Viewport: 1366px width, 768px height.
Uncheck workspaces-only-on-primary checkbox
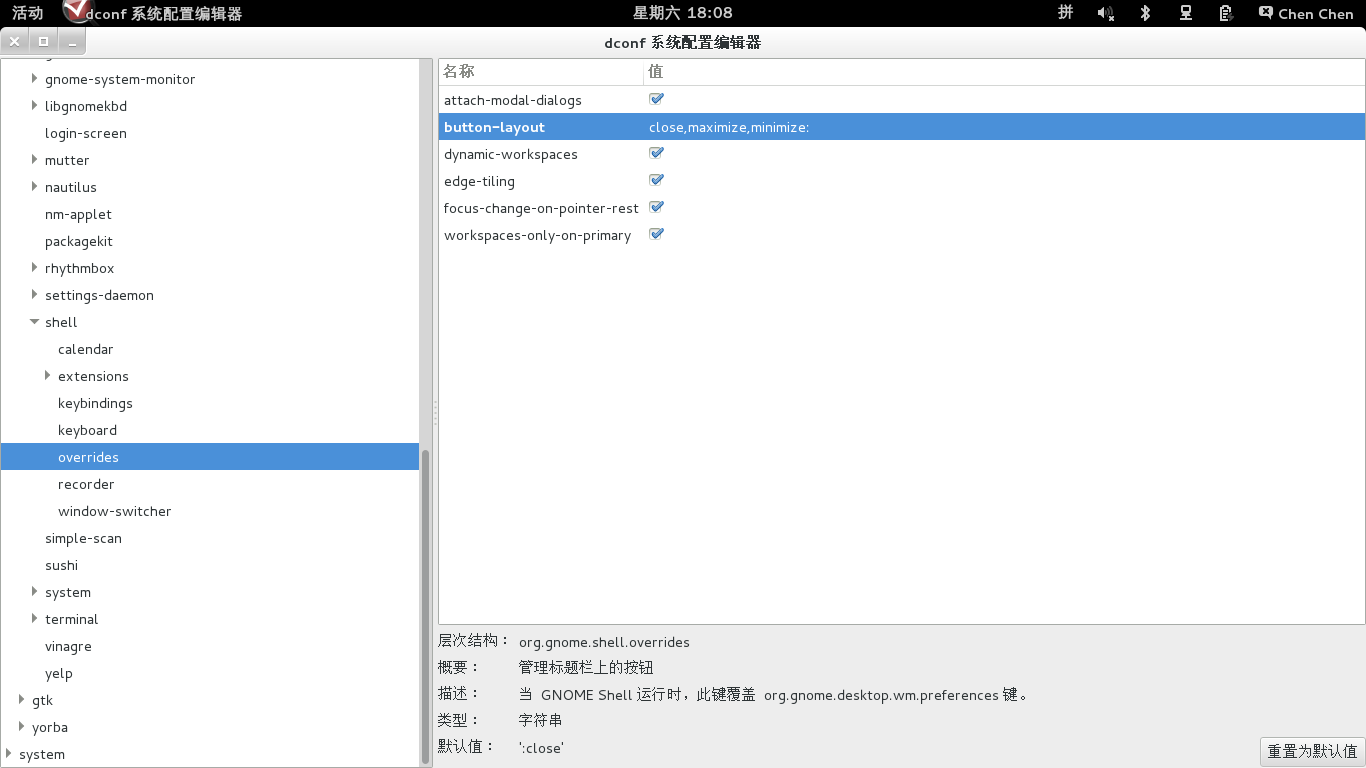pos(657,234)
